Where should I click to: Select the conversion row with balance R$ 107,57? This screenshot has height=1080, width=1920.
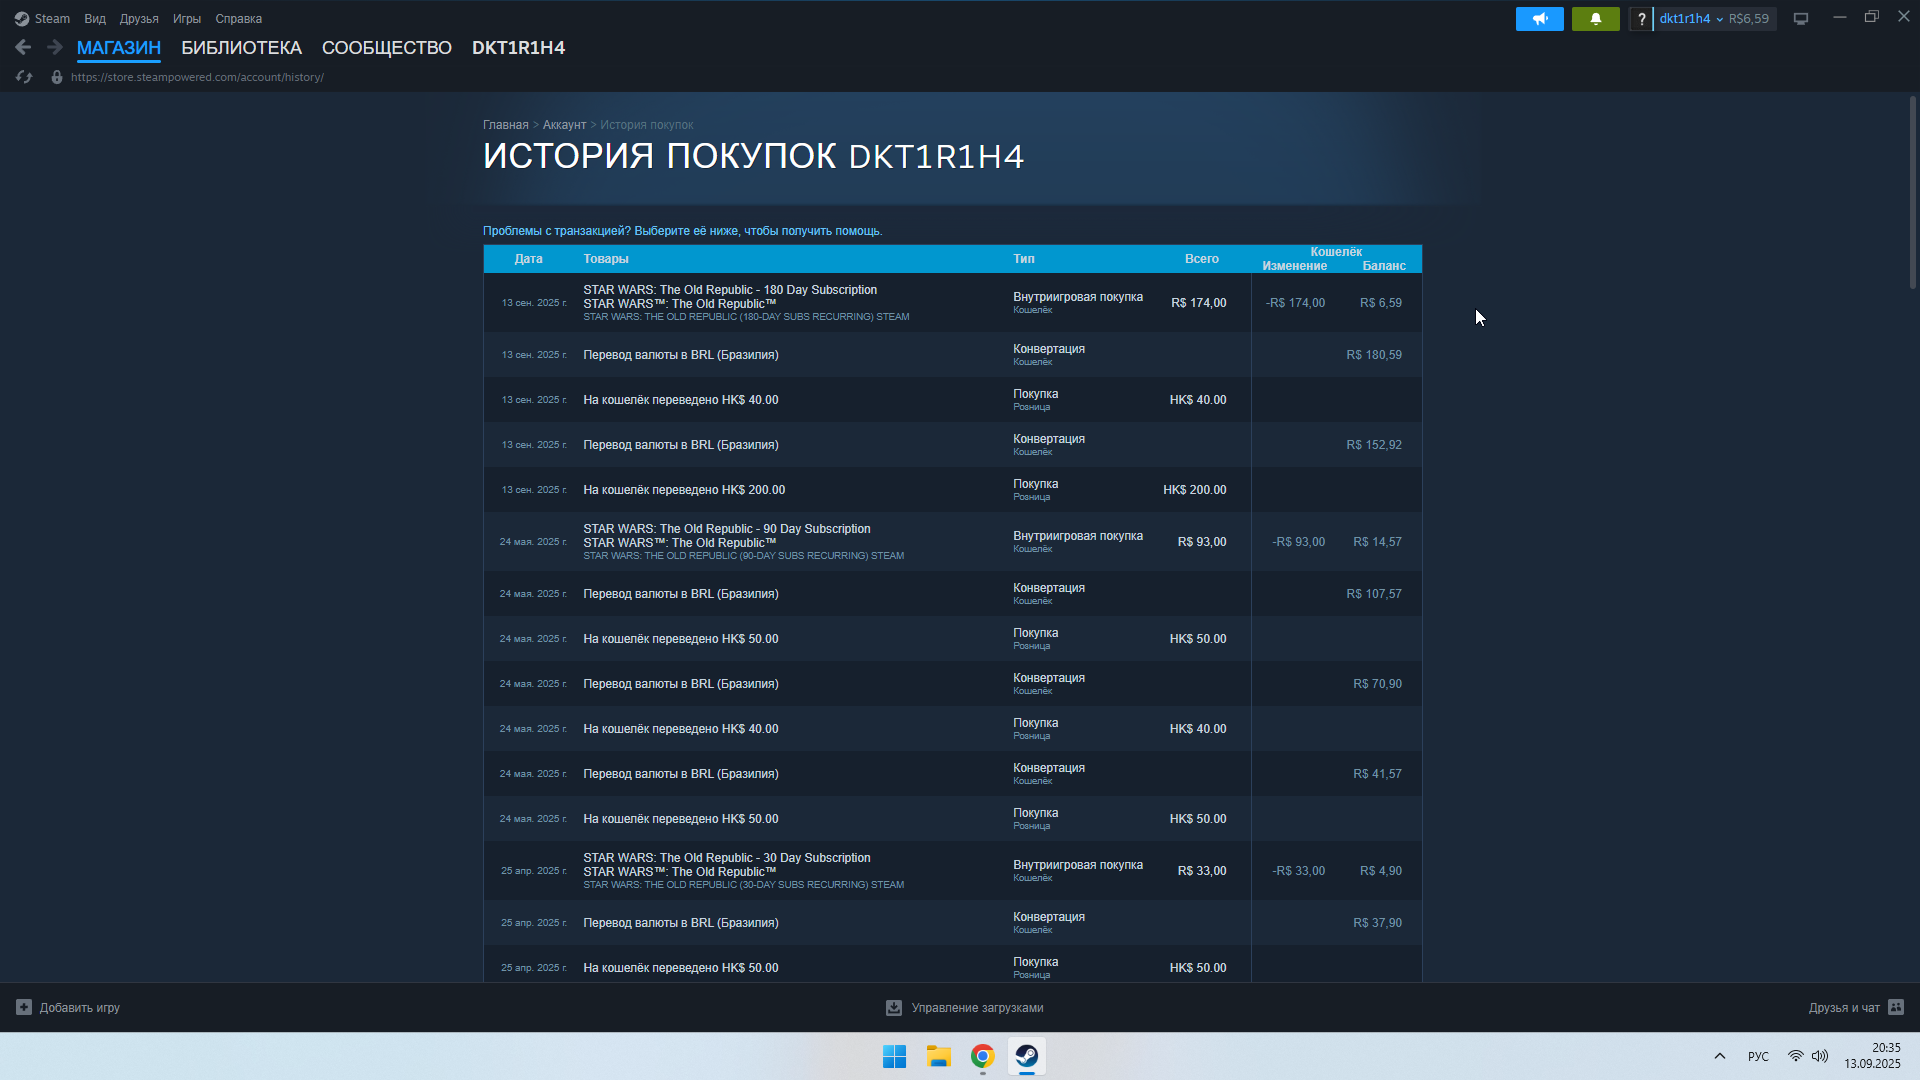pos(952,594)
